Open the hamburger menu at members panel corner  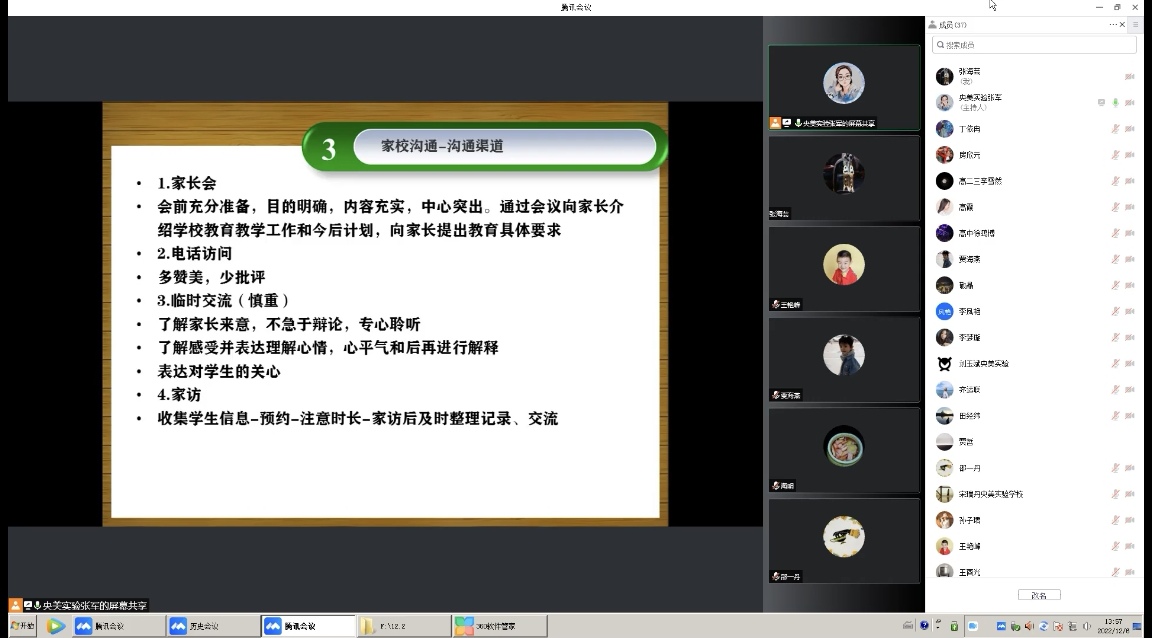click(1135, 24)
